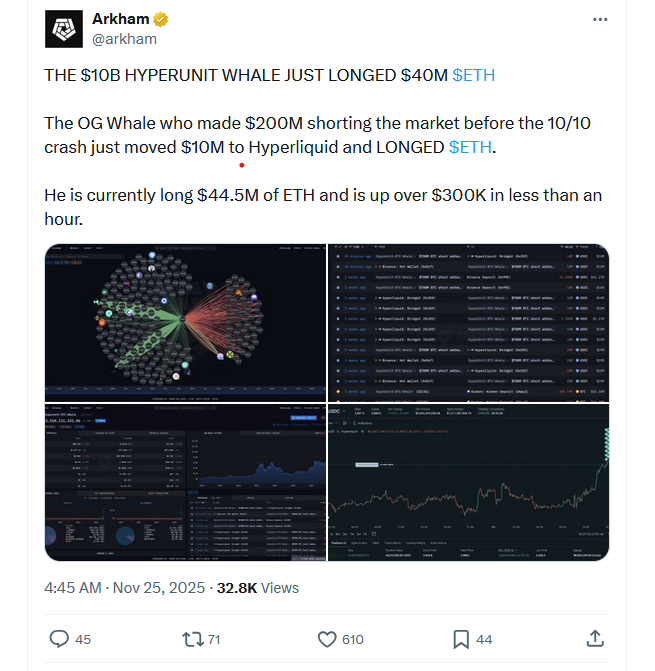Open the network graph image
Screen dimensions: 655x671
tap(185, 322)
